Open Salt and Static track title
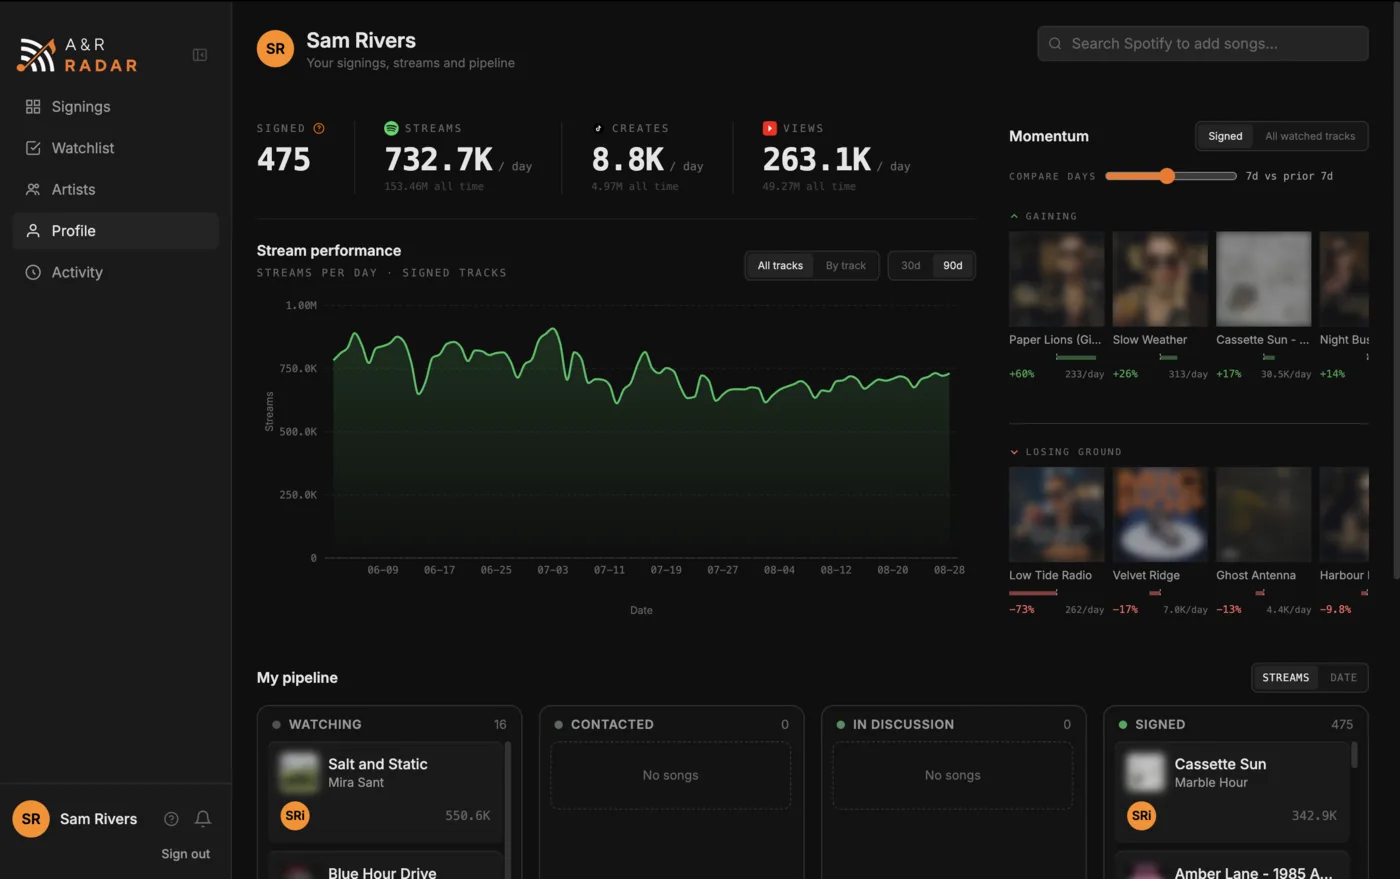The height and width of the screenshot is (879, 1400). click(x=378, y=764)
